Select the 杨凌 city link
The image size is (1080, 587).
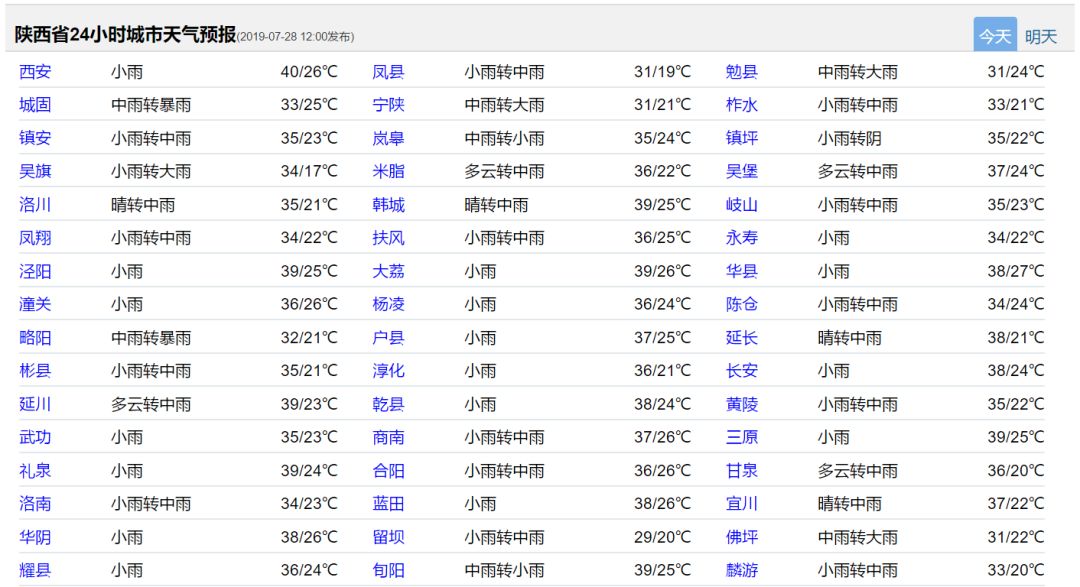point(388,304)
